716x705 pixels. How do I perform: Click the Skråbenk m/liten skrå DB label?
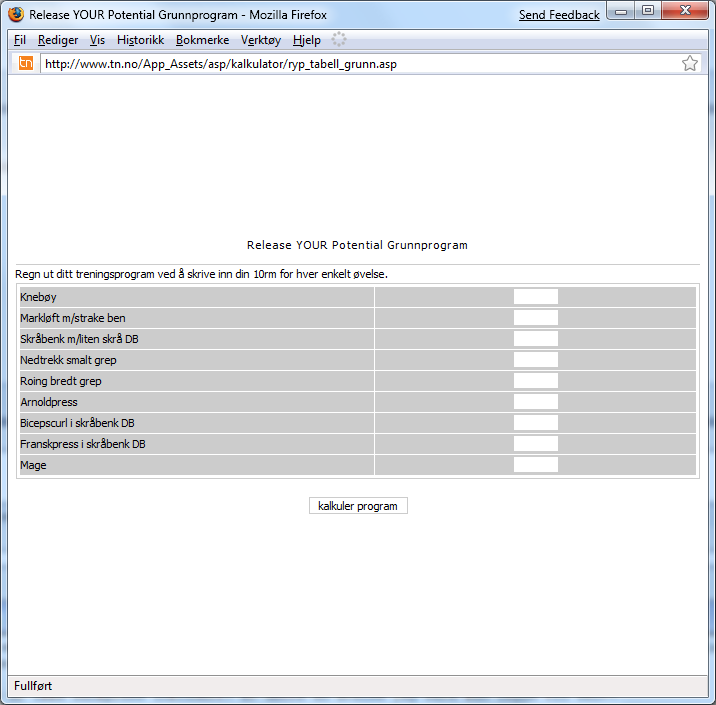pyautogui.click(x=79, y=339)
